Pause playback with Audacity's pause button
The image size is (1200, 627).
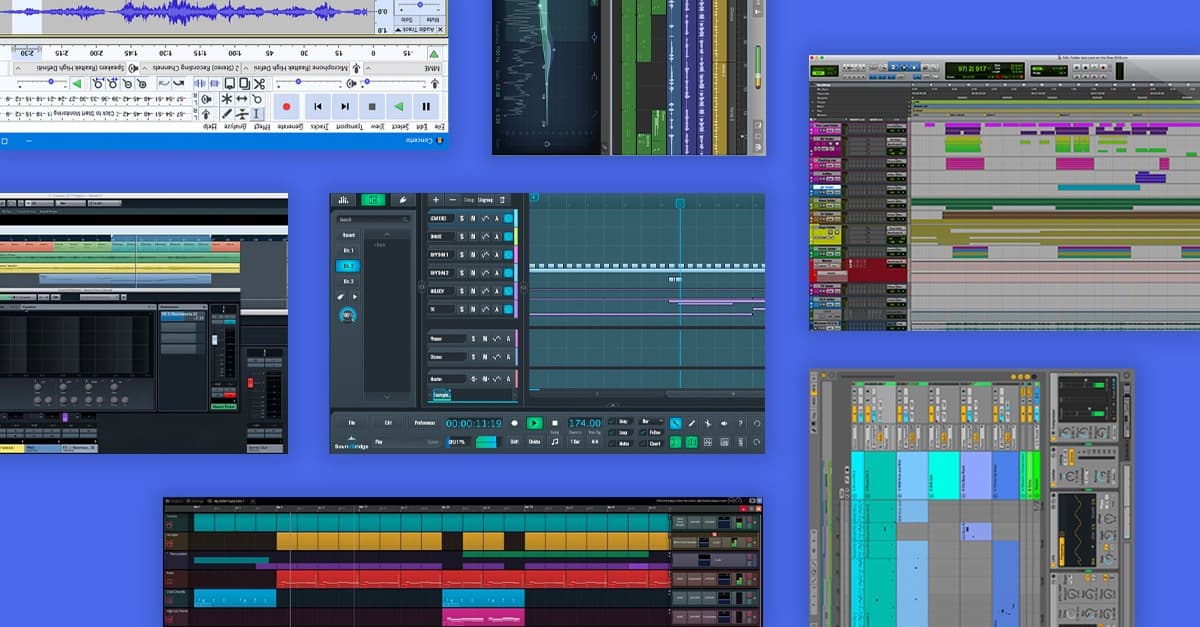pyautogui.click(x=426, y=106)
